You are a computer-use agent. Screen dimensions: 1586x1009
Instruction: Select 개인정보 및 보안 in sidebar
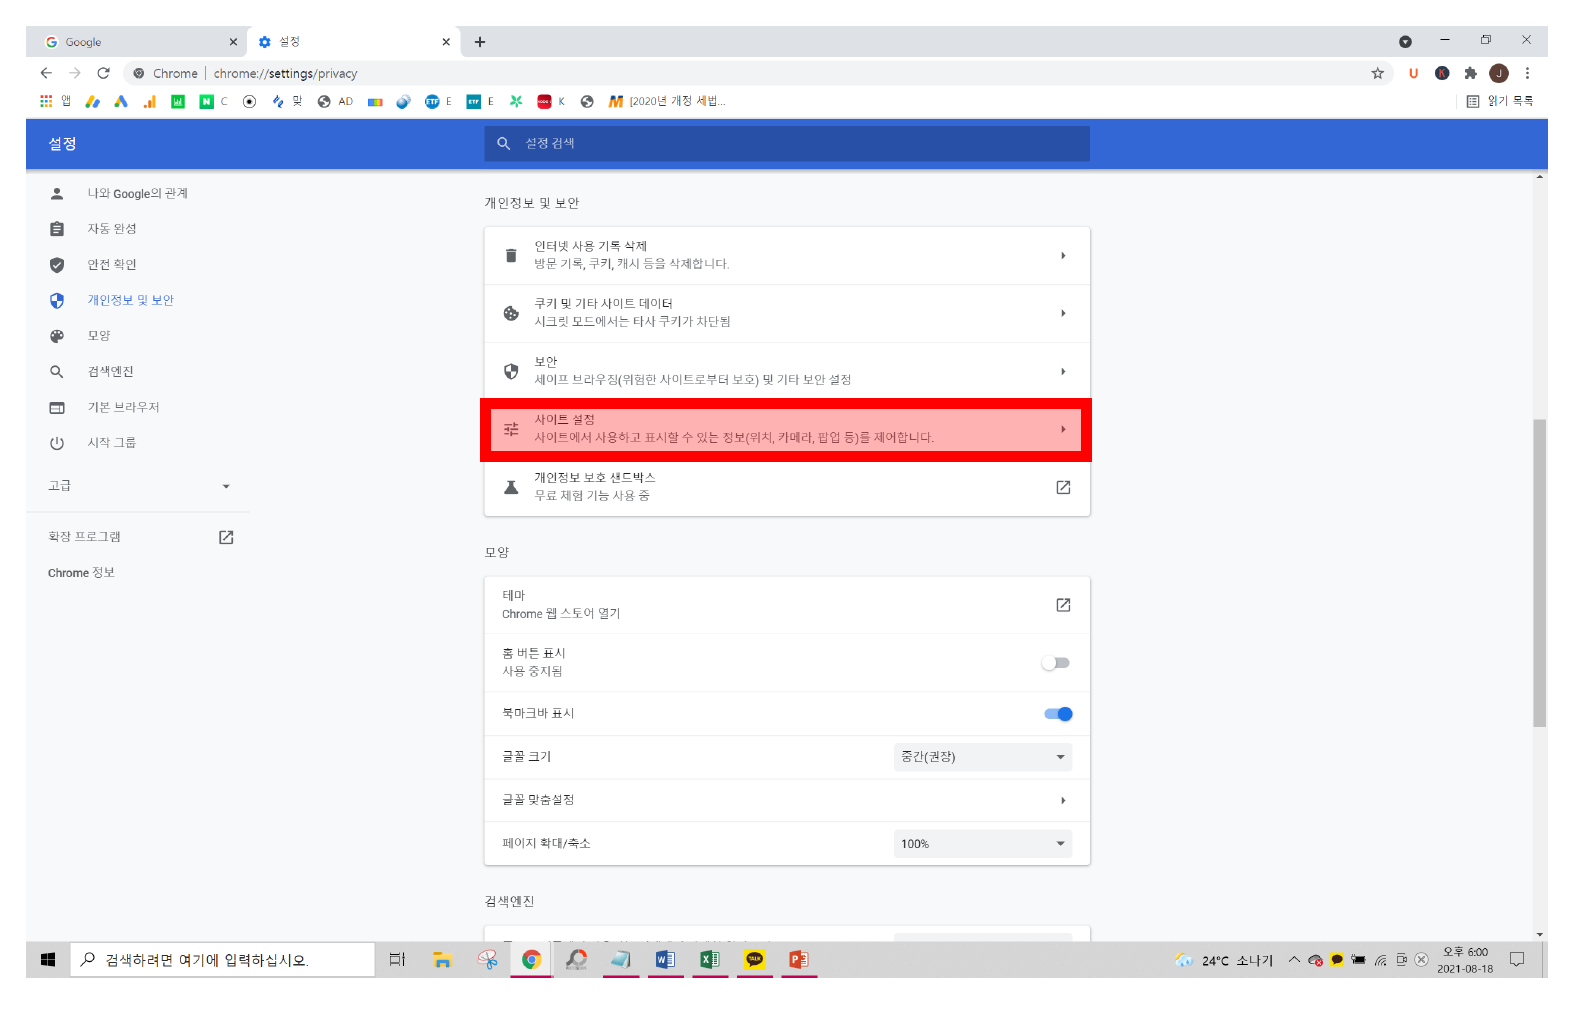(130, 300)
